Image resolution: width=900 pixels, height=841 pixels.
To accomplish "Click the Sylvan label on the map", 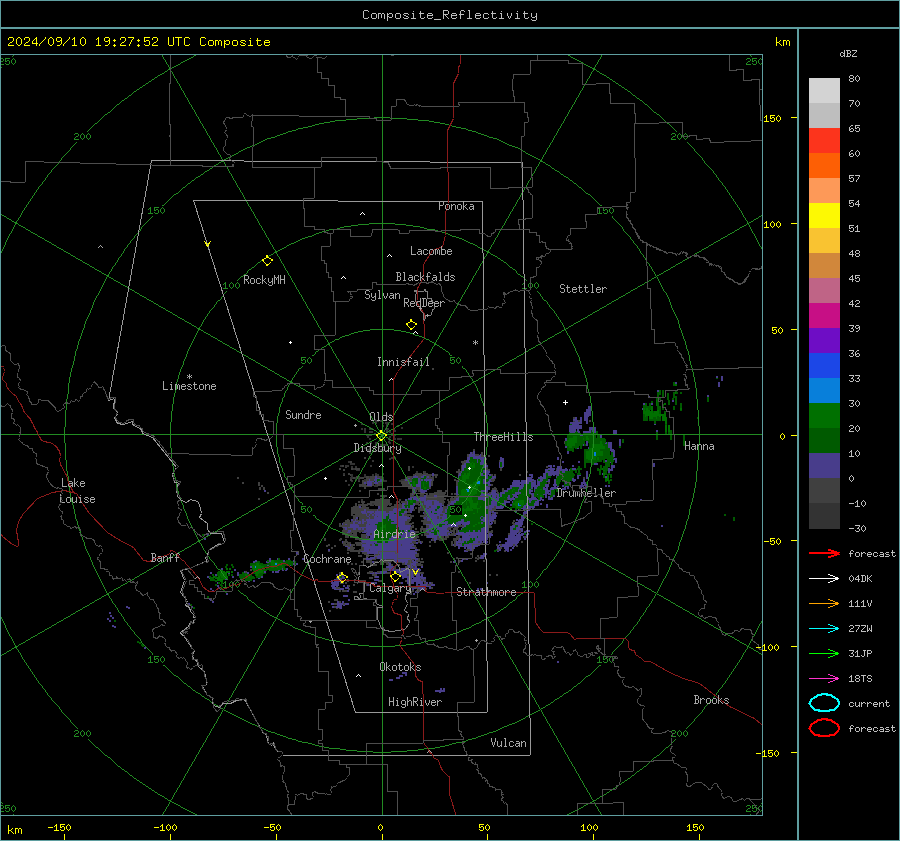I will (x=382, y=295).
